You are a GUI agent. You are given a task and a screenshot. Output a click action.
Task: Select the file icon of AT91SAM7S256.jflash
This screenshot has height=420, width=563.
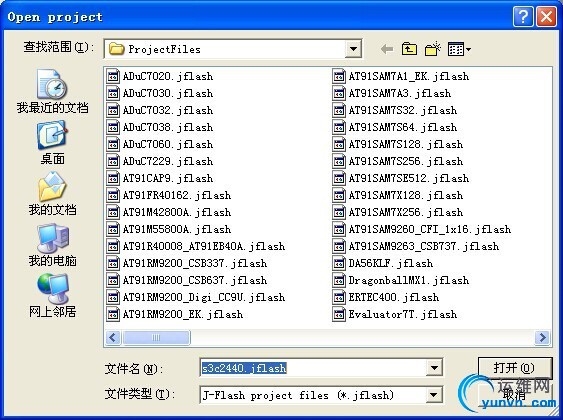tap(339, 161)
